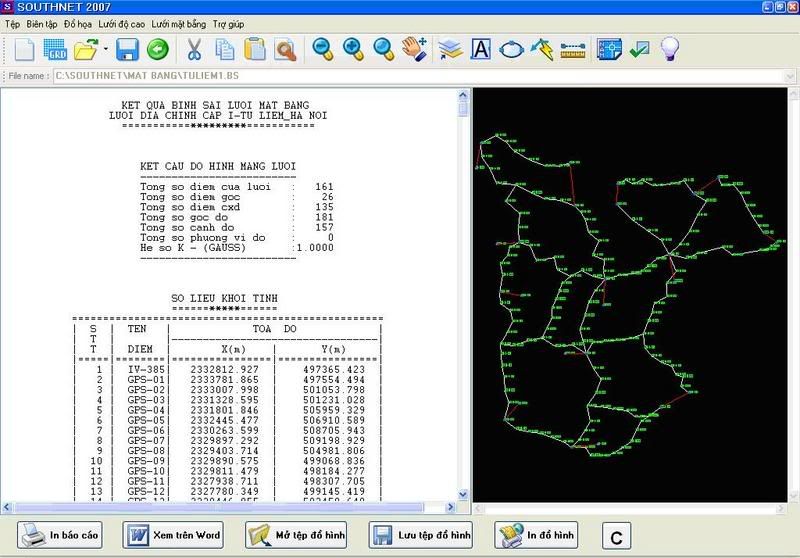Screen dimensions: 800x558
Task: Click the point name GPS-11
Action: (146, 481)
